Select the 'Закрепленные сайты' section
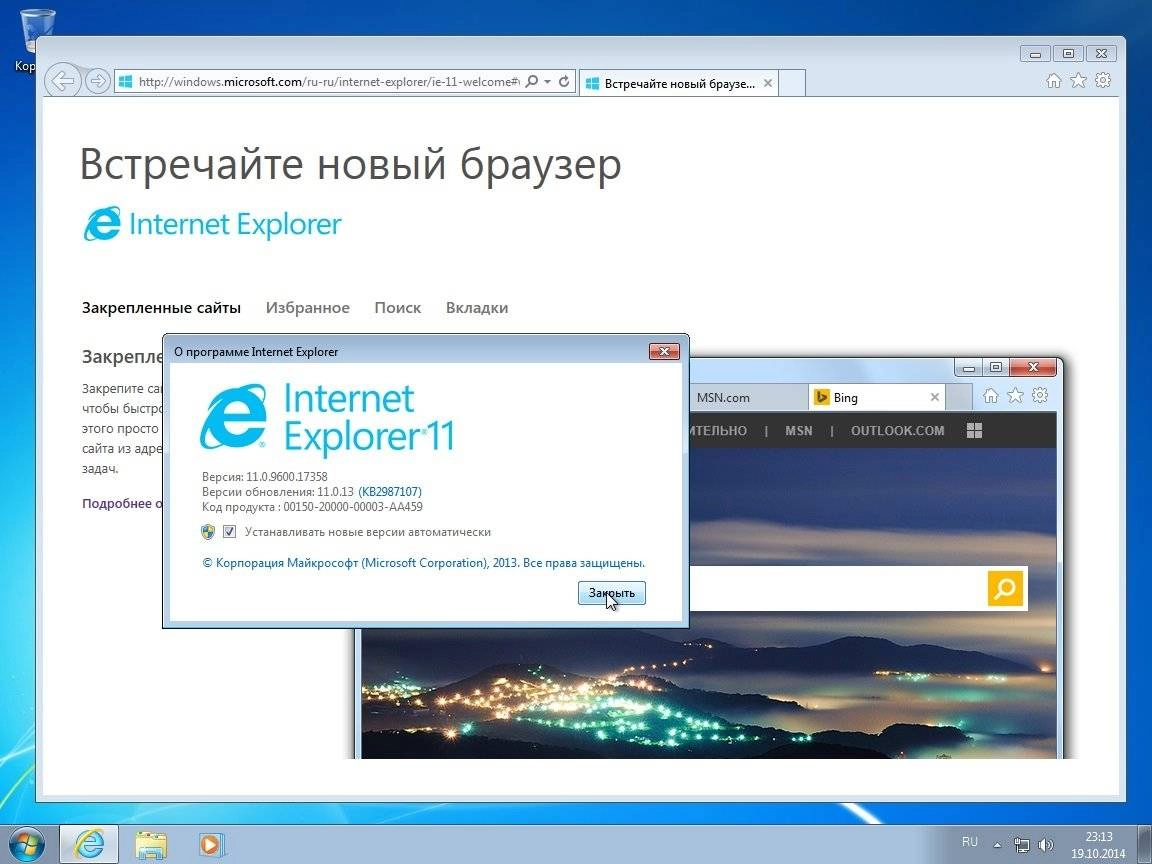 point(161,308)
